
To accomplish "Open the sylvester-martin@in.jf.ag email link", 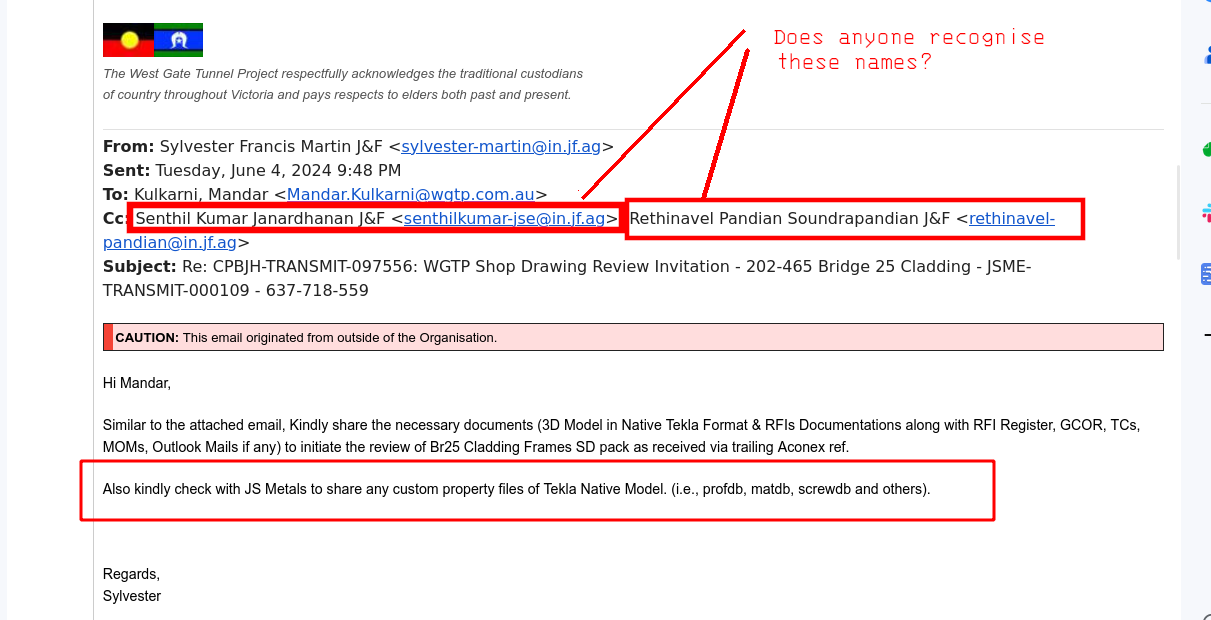I will [x=501, y=146].
